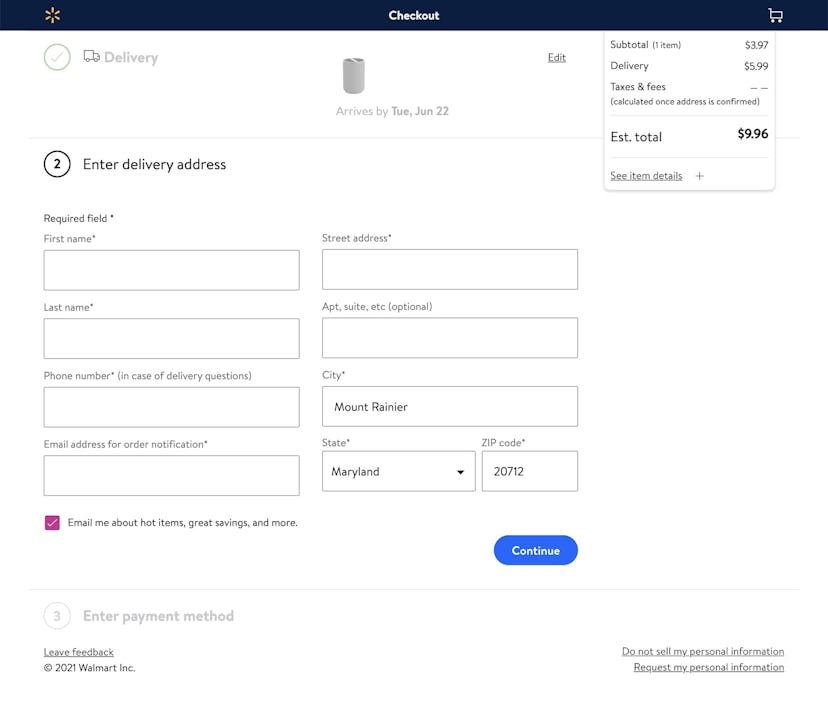
Task: Click the green checkmark on the Delivery step
Action: pos(57,57)
